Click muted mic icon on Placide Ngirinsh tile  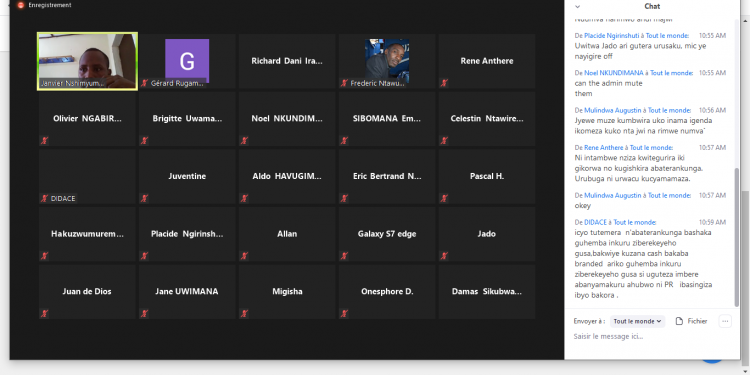(x=144, y=256)
